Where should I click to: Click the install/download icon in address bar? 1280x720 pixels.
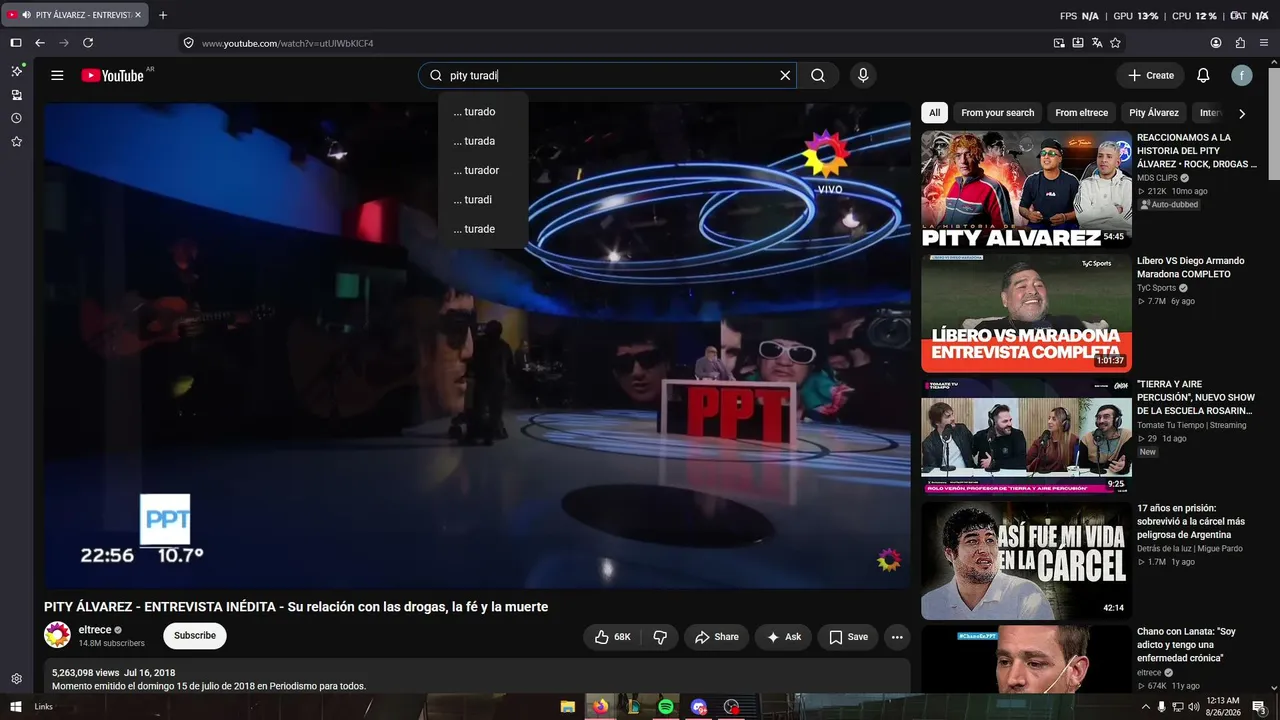coord(1078,43)
